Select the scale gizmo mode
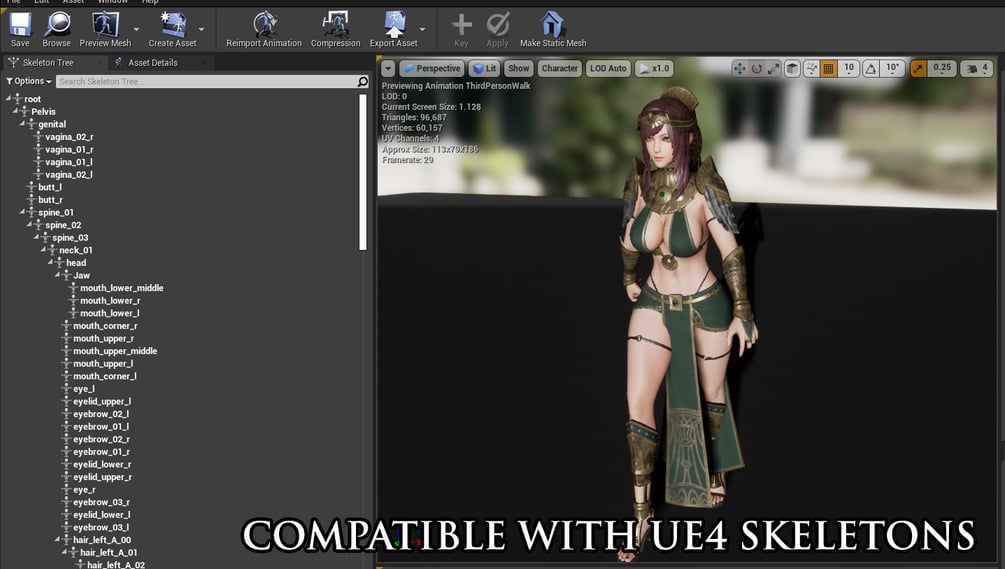The height and width of the screenshot is (569, 1005). (x=774, y=69)
